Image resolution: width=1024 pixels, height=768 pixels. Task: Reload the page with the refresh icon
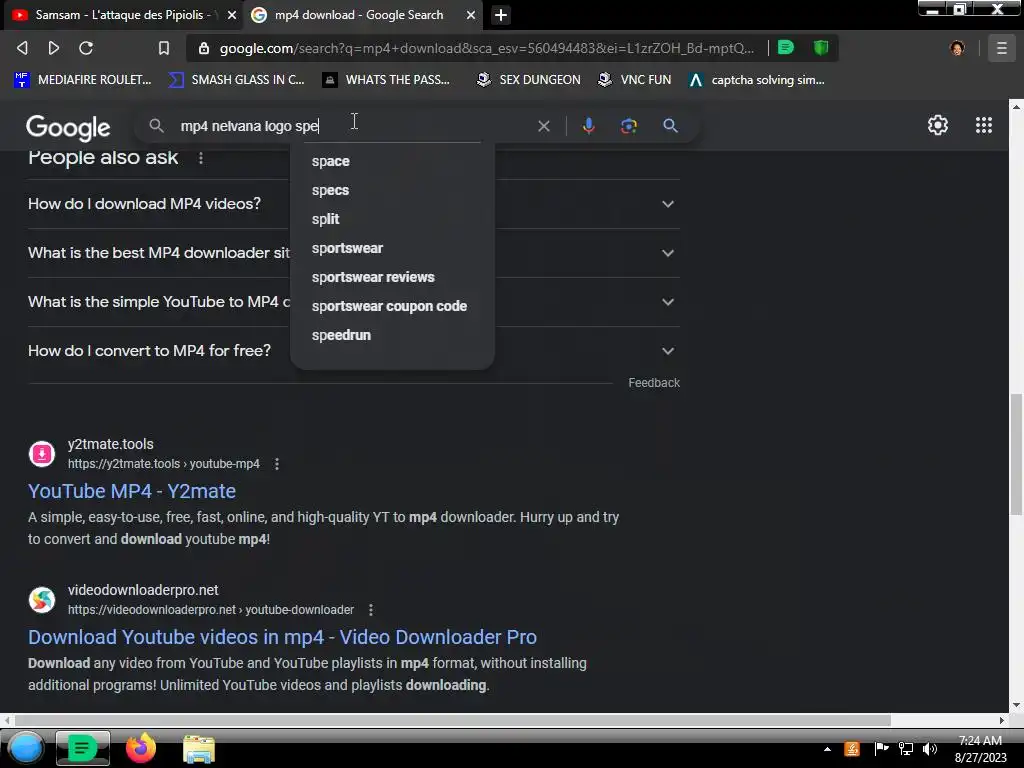[x=86, y=48]
